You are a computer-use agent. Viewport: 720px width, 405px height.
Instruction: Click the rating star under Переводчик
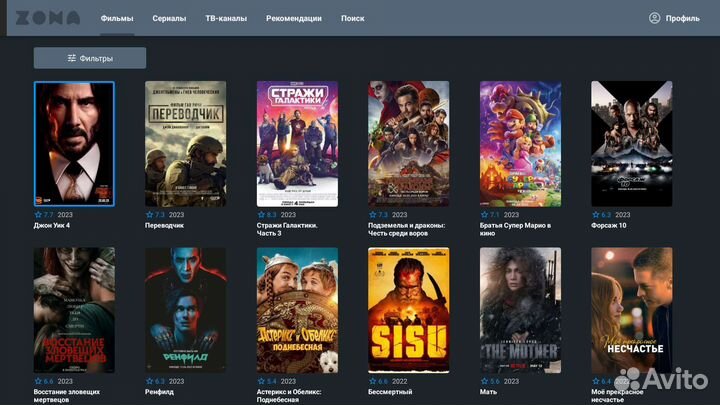149,214
